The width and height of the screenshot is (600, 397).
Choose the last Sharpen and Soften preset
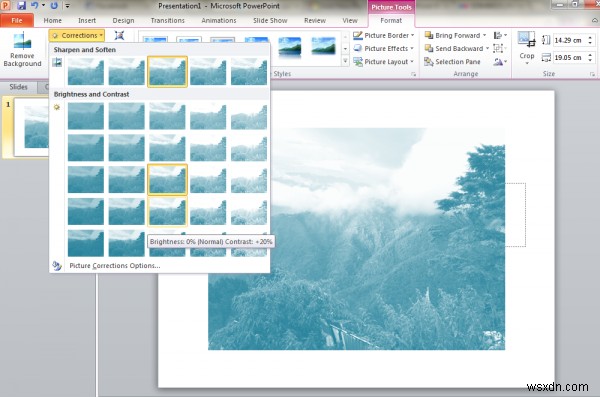(249, 72)
